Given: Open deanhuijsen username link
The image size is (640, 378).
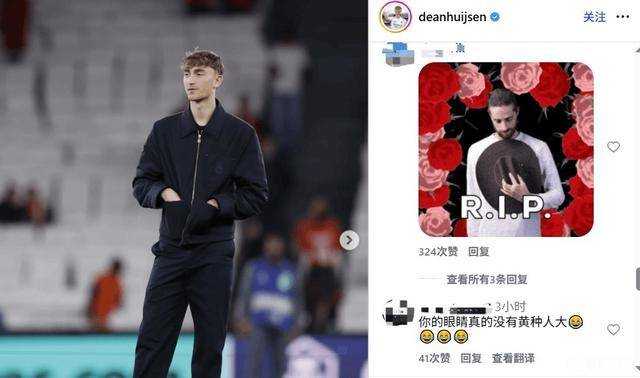Looking at the screenshot, I should pos(452,17).
